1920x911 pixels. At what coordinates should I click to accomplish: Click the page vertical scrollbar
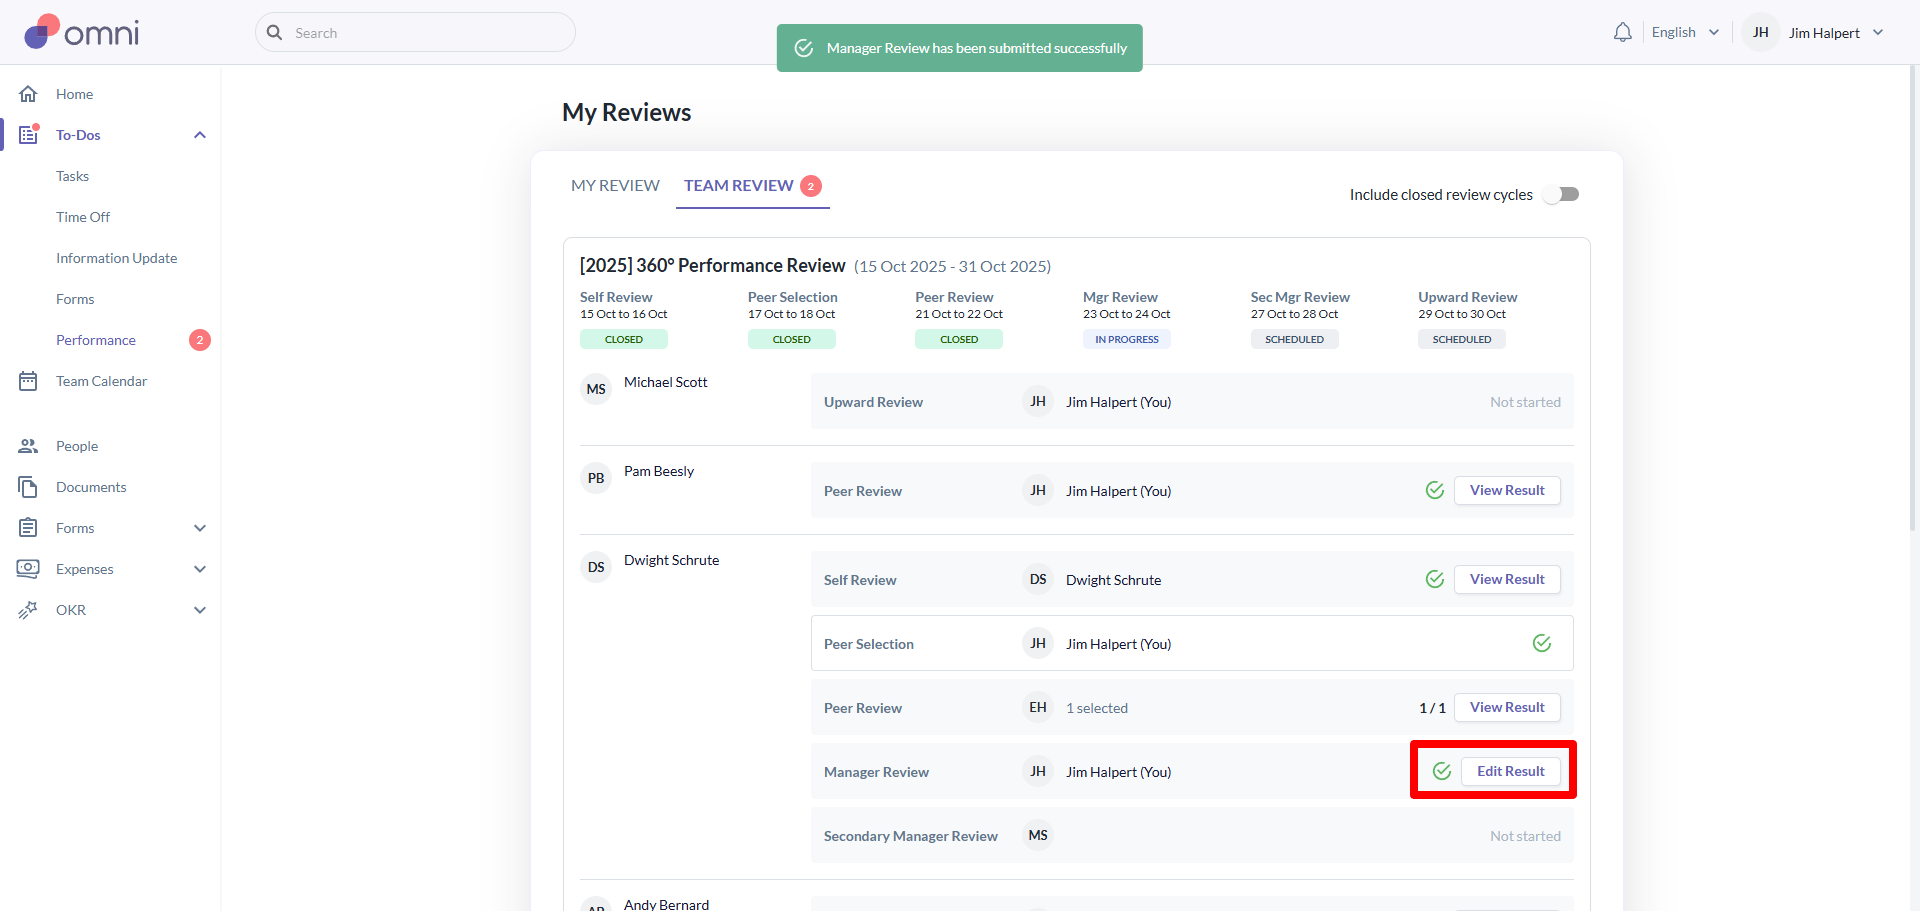click(x=1914, y=300)
